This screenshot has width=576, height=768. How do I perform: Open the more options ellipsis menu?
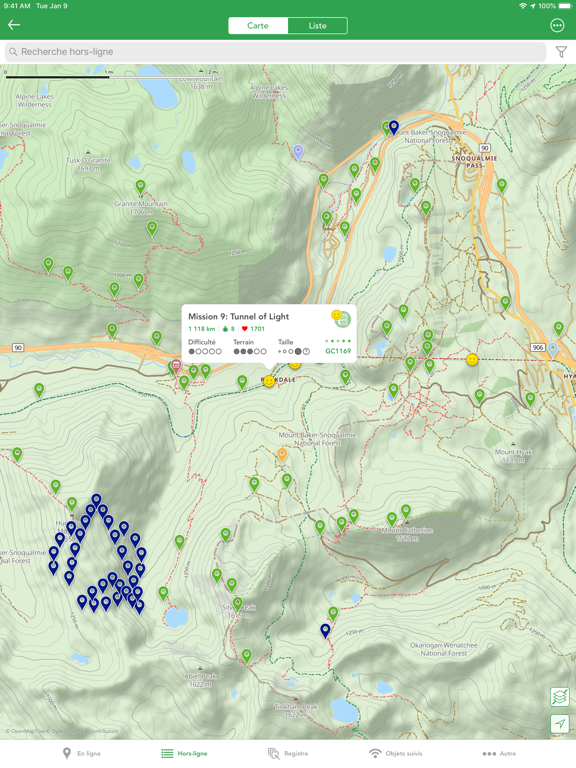(x=557, y=25)
